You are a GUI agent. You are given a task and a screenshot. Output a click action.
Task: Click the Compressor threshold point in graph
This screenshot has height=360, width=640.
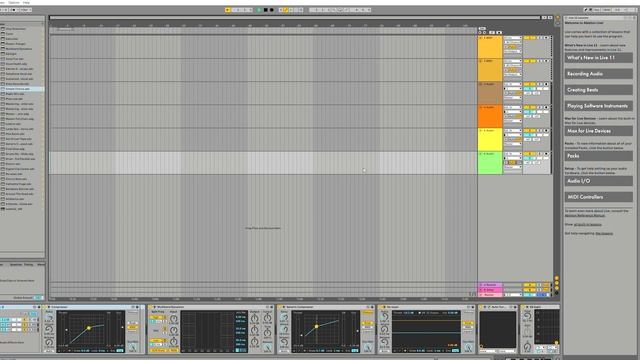point(89,328)
